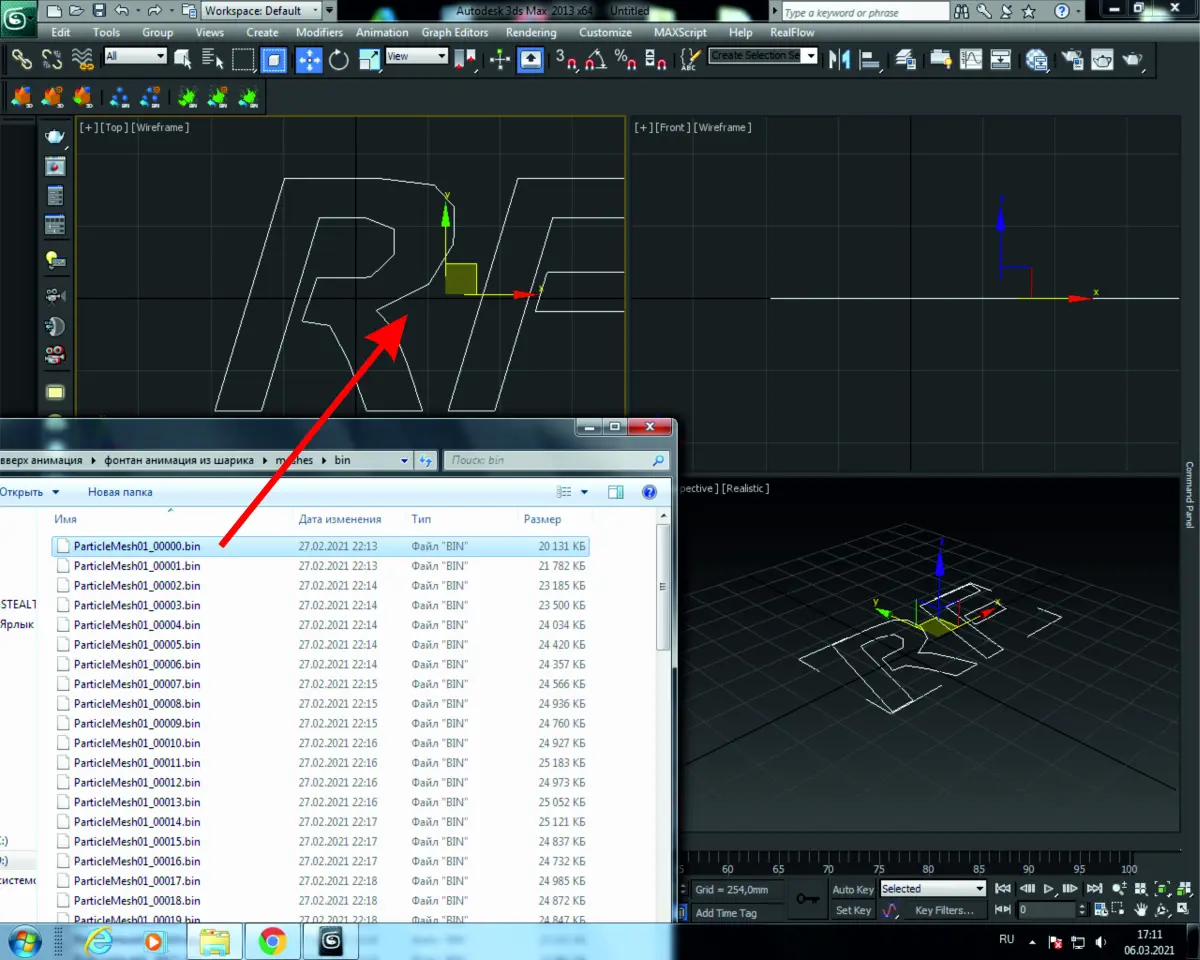Sort by the Размер column header
This screenshot has height=960, width=1200.
tap(542, 519)
